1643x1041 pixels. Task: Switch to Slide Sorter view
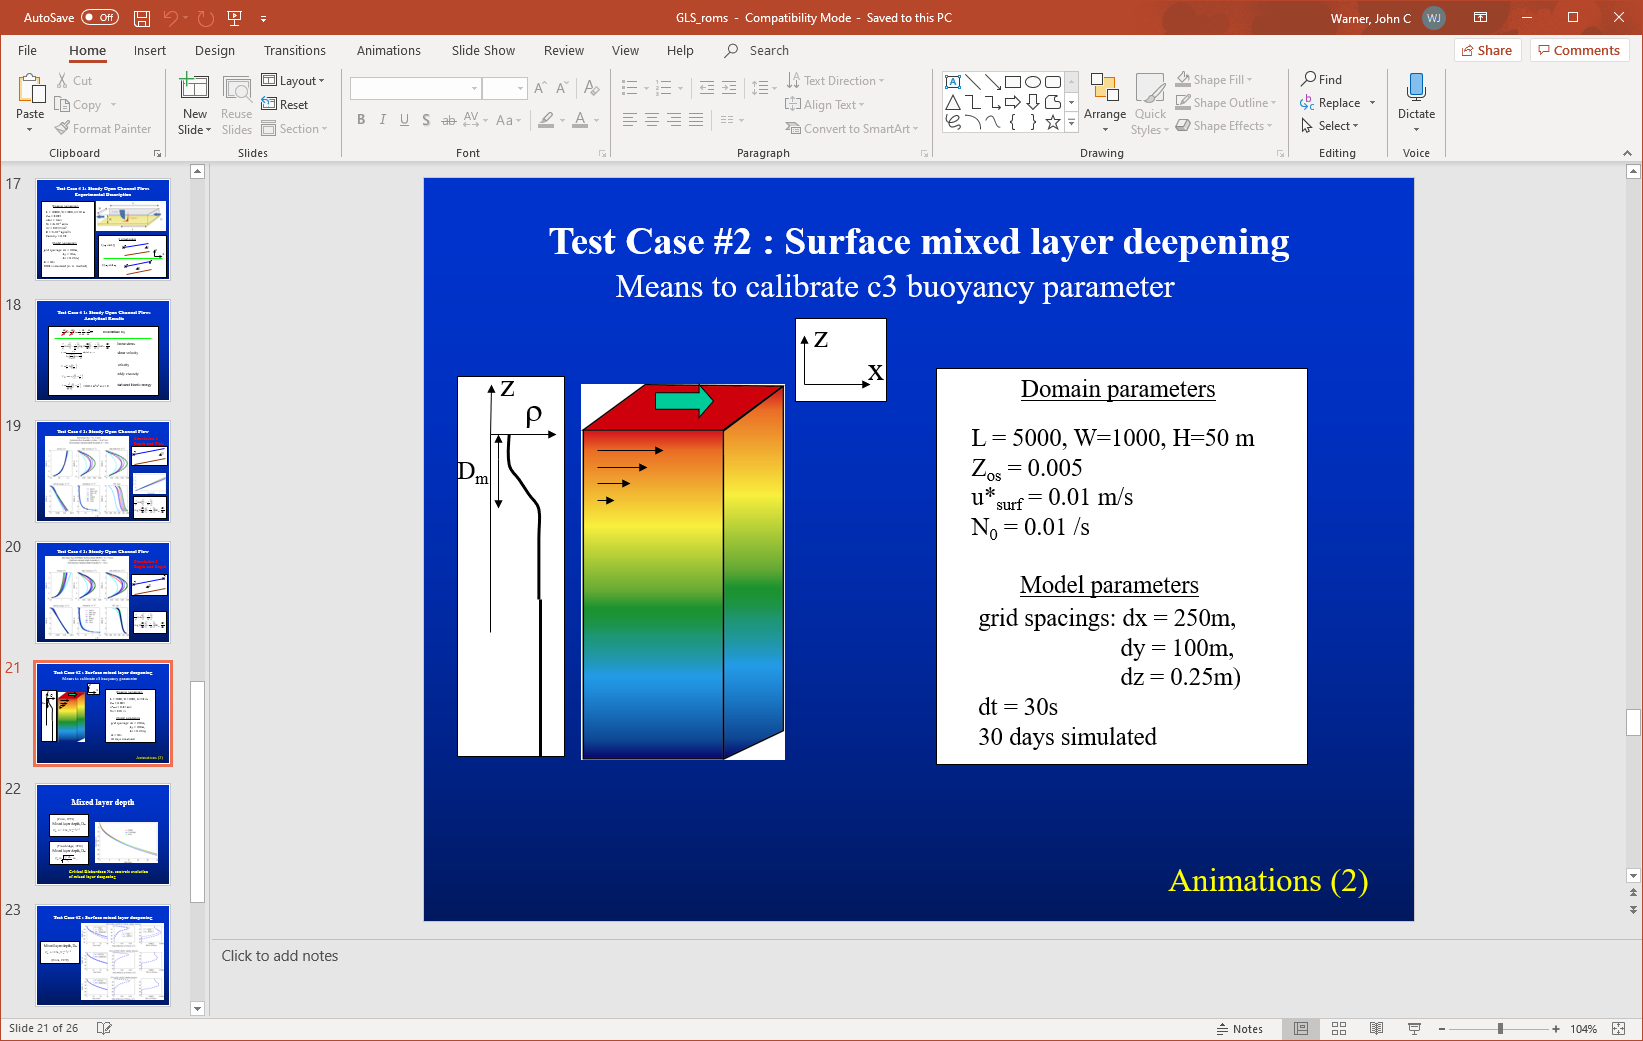1339,1029
